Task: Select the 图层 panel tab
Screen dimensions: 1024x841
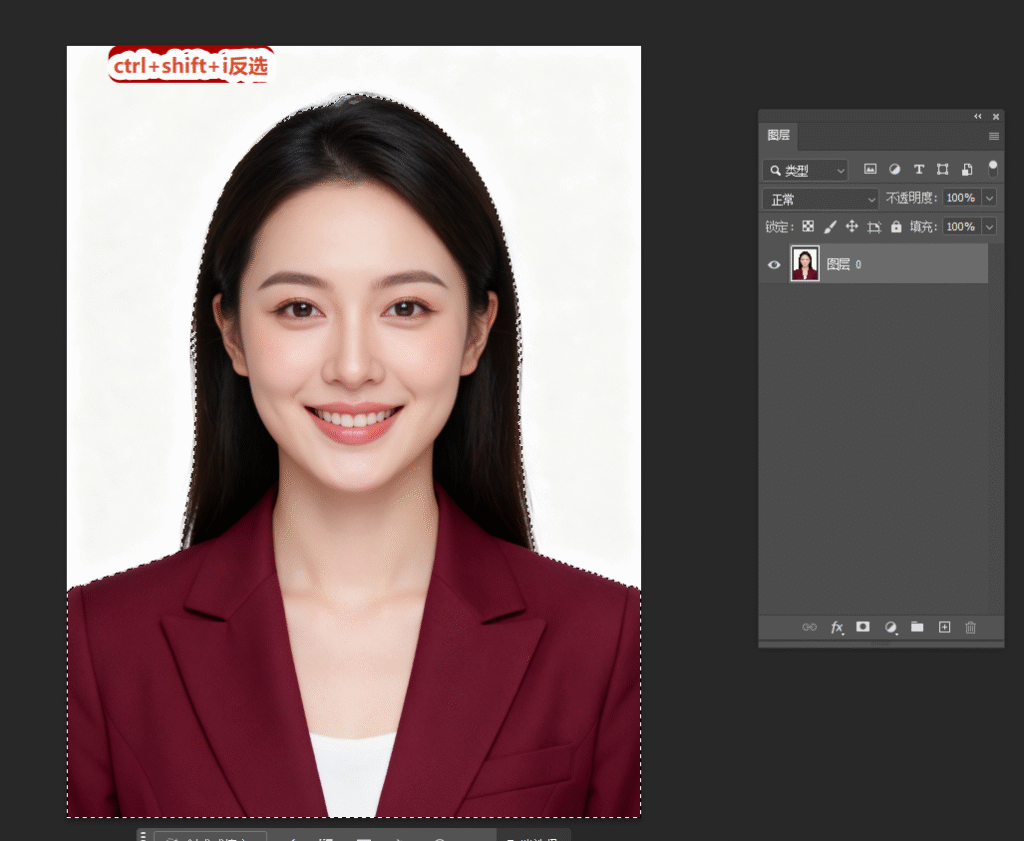Action: [x=778, y=136]
